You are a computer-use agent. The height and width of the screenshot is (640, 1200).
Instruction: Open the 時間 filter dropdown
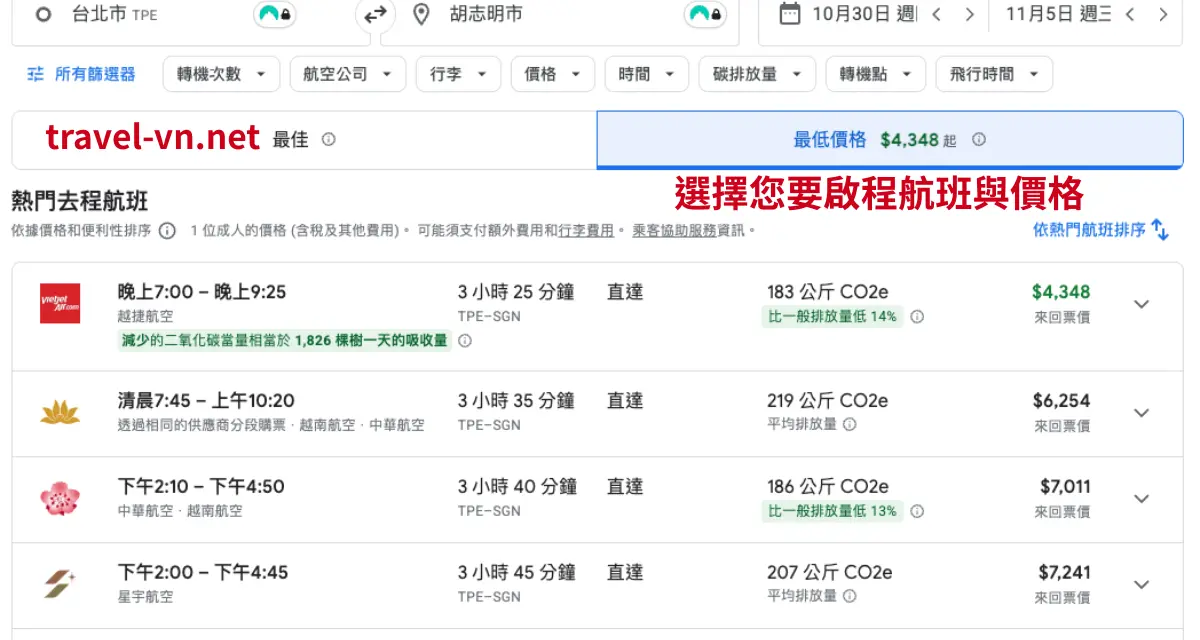647,74
